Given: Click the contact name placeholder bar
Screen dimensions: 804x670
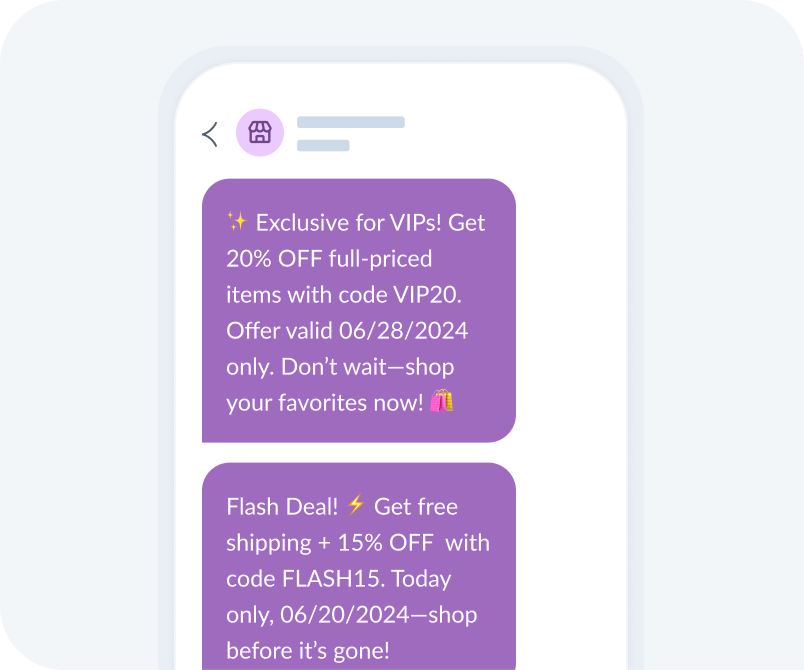Looking at the screenshot, I should [350, 121].
